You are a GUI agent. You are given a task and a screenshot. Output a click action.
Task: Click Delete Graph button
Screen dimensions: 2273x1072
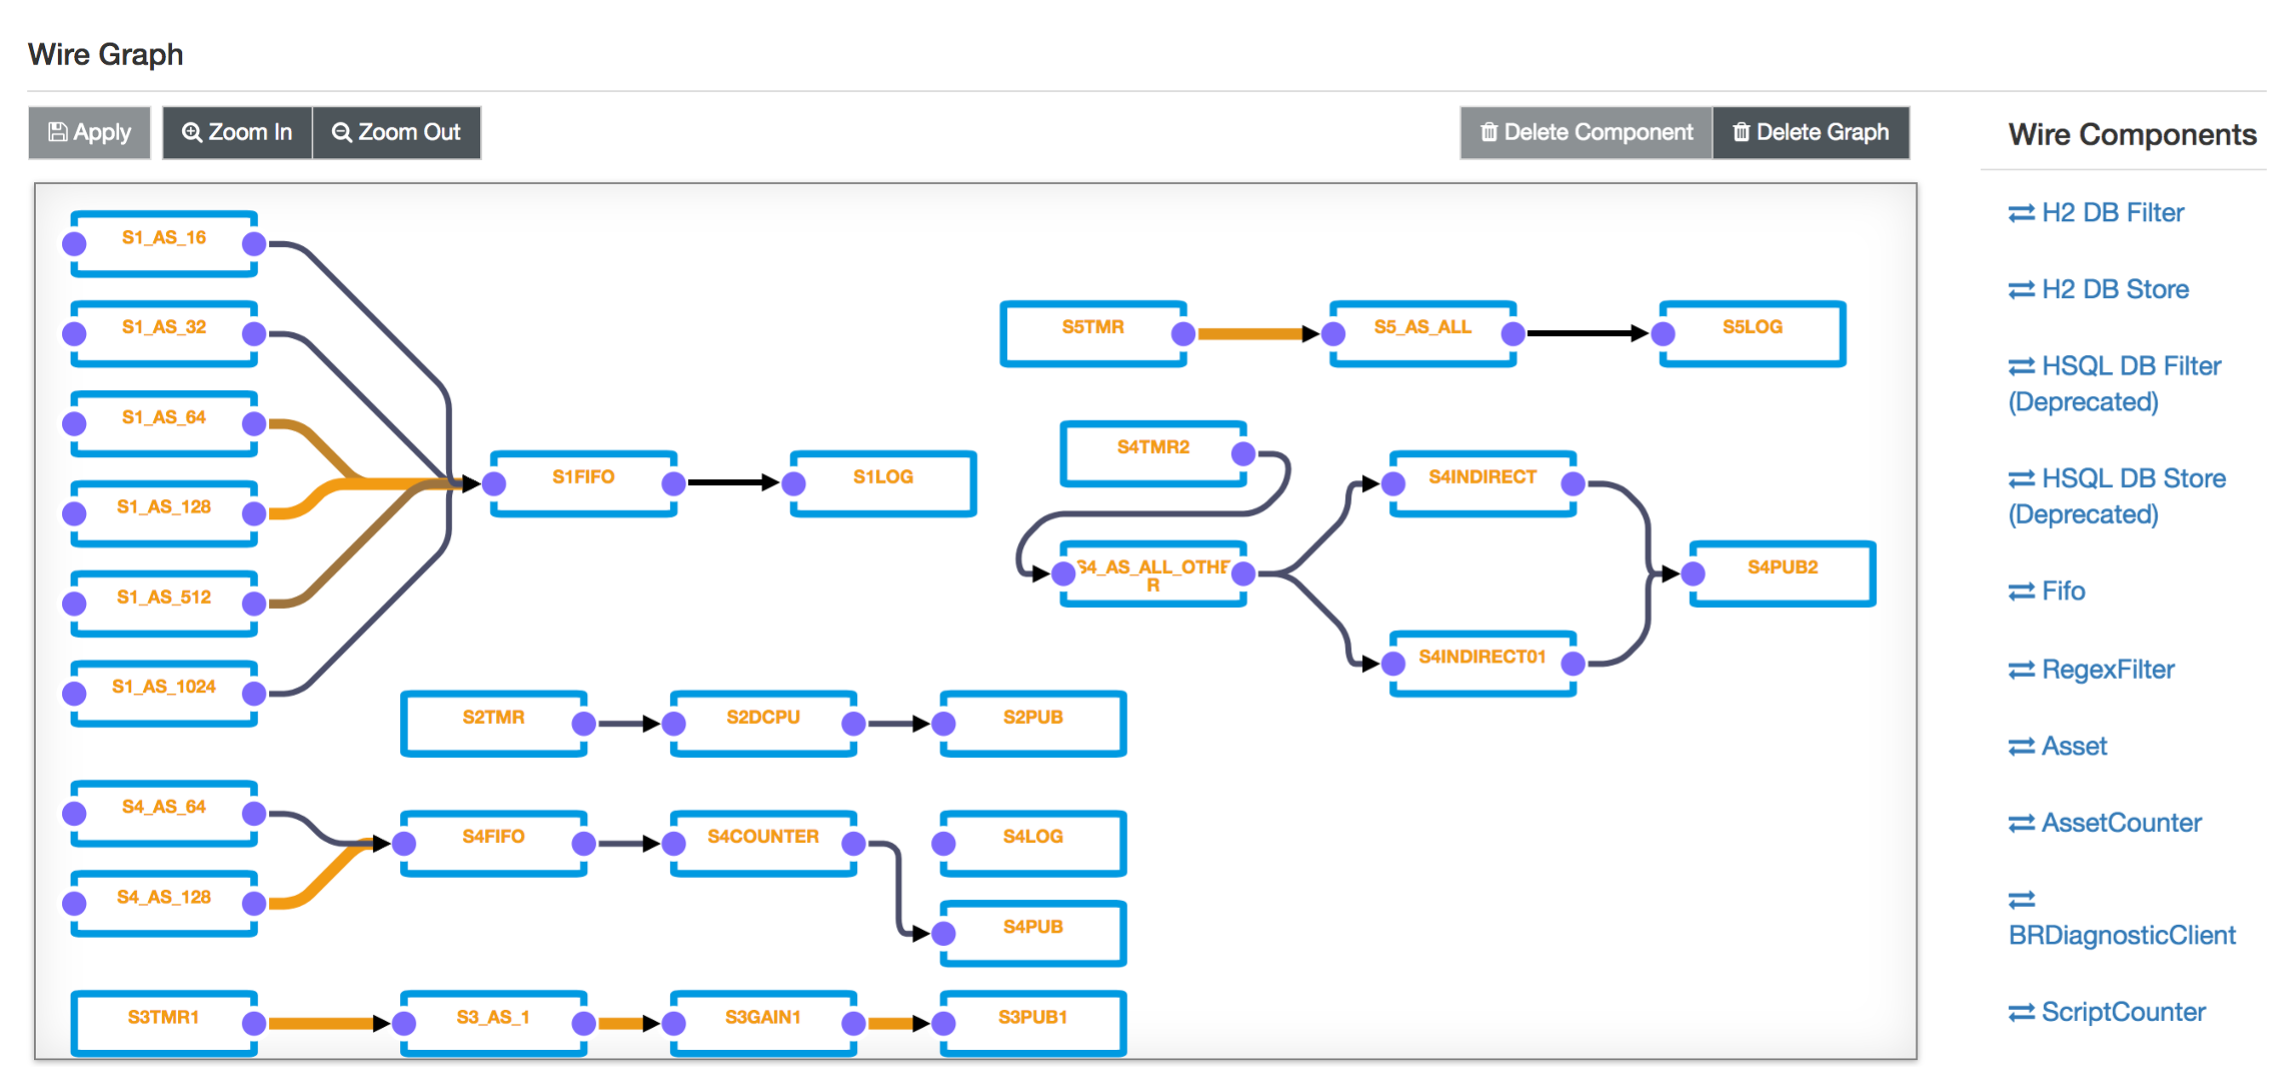coord(1811,132)
